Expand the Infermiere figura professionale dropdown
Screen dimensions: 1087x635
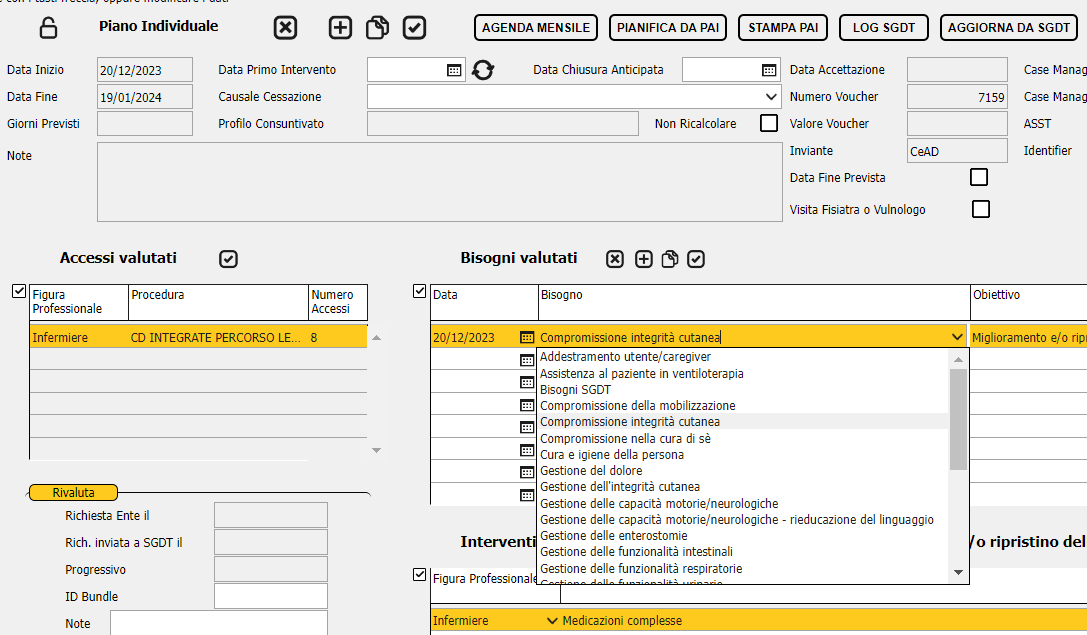tap(553, 621)
